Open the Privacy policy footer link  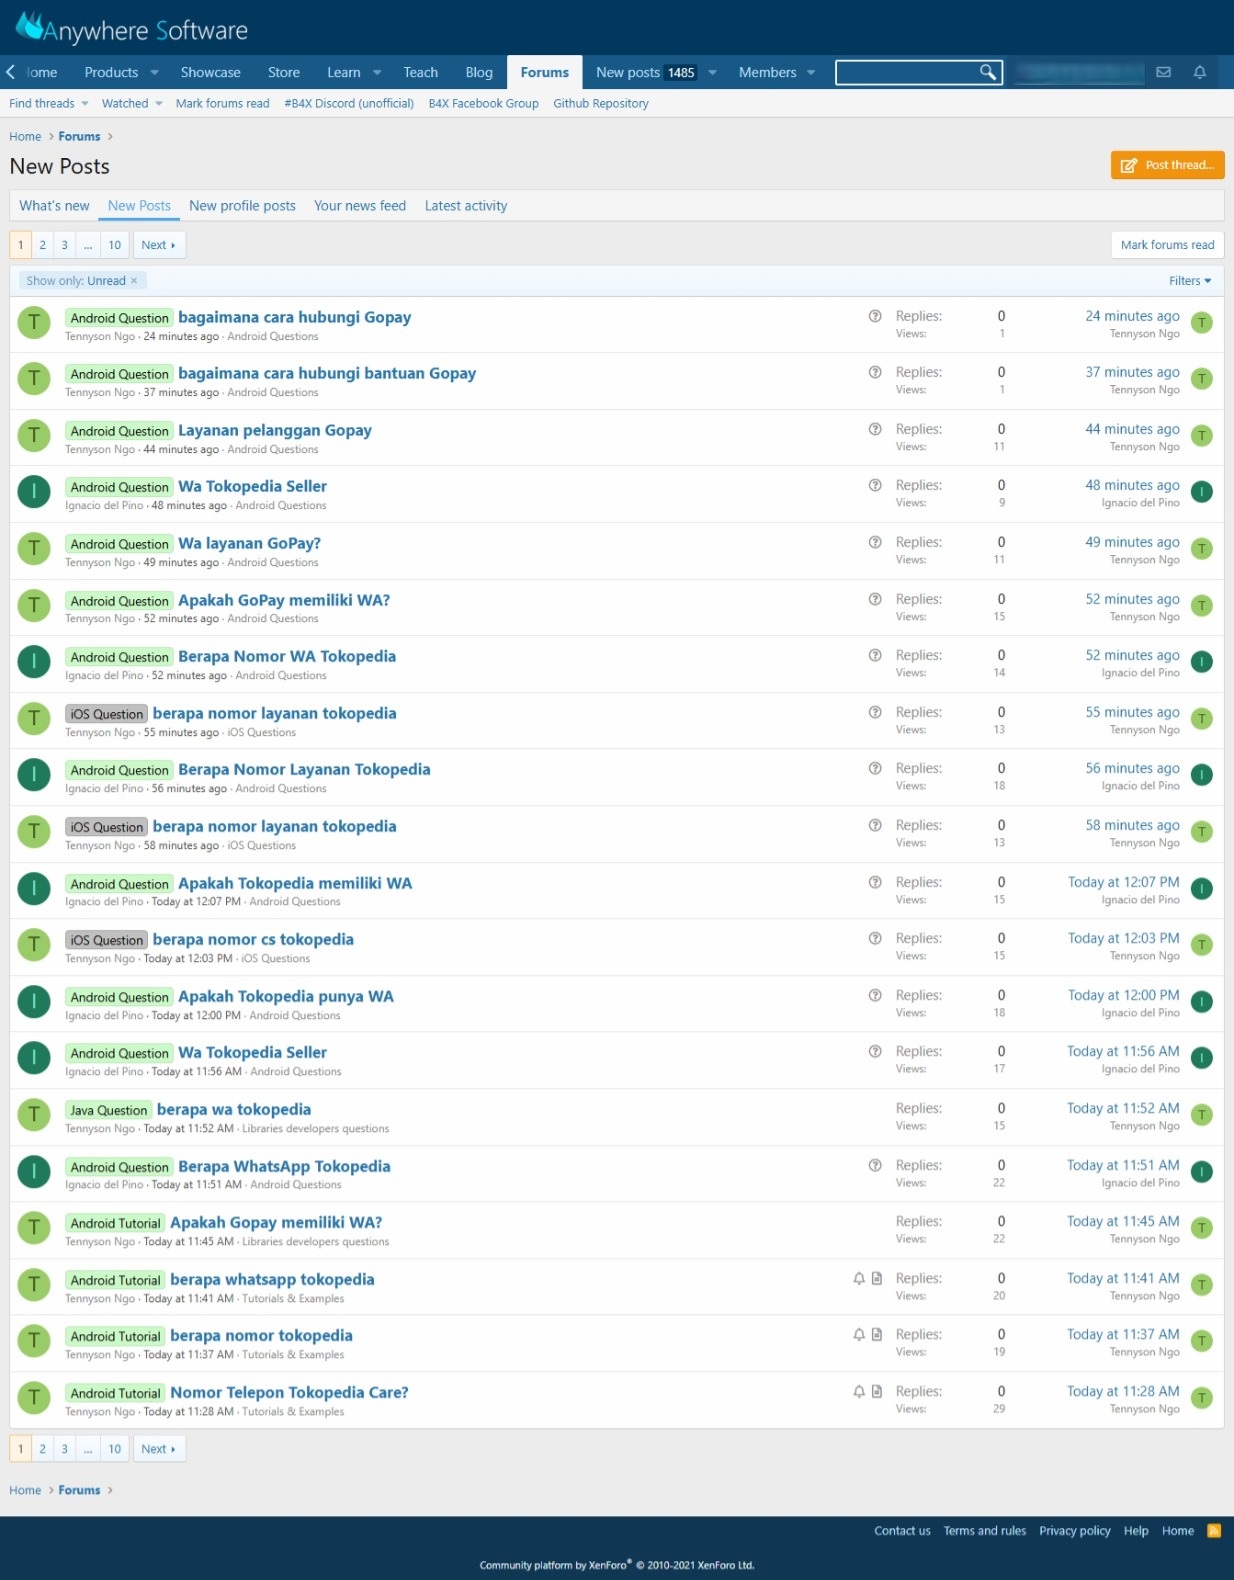point(1074,1530)
